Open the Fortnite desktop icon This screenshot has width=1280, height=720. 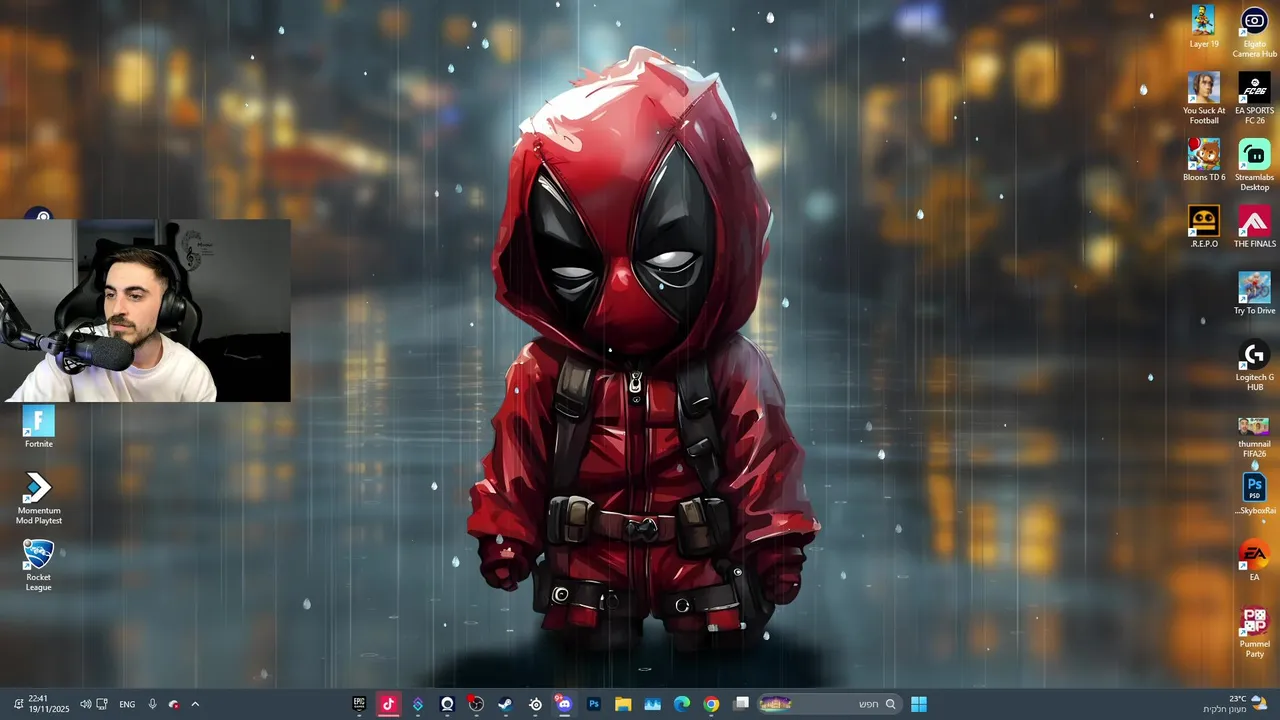[39, 427]
